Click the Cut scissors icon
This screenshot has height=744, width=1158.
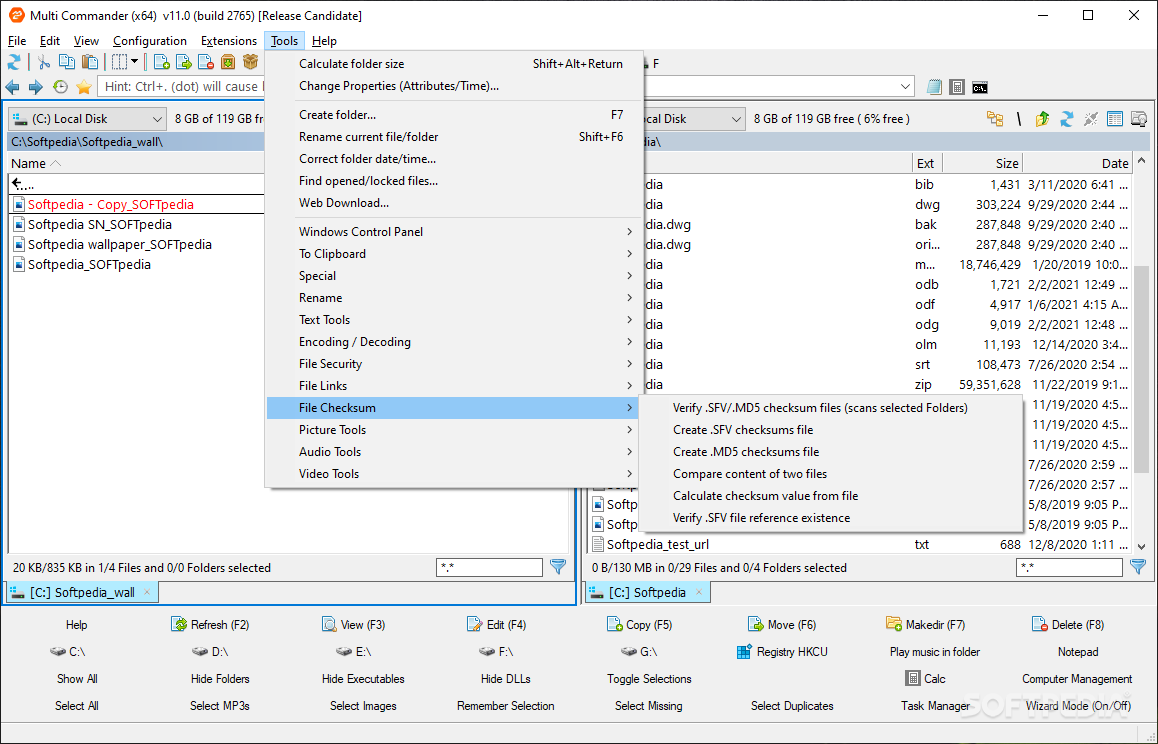tap(44, 63)
